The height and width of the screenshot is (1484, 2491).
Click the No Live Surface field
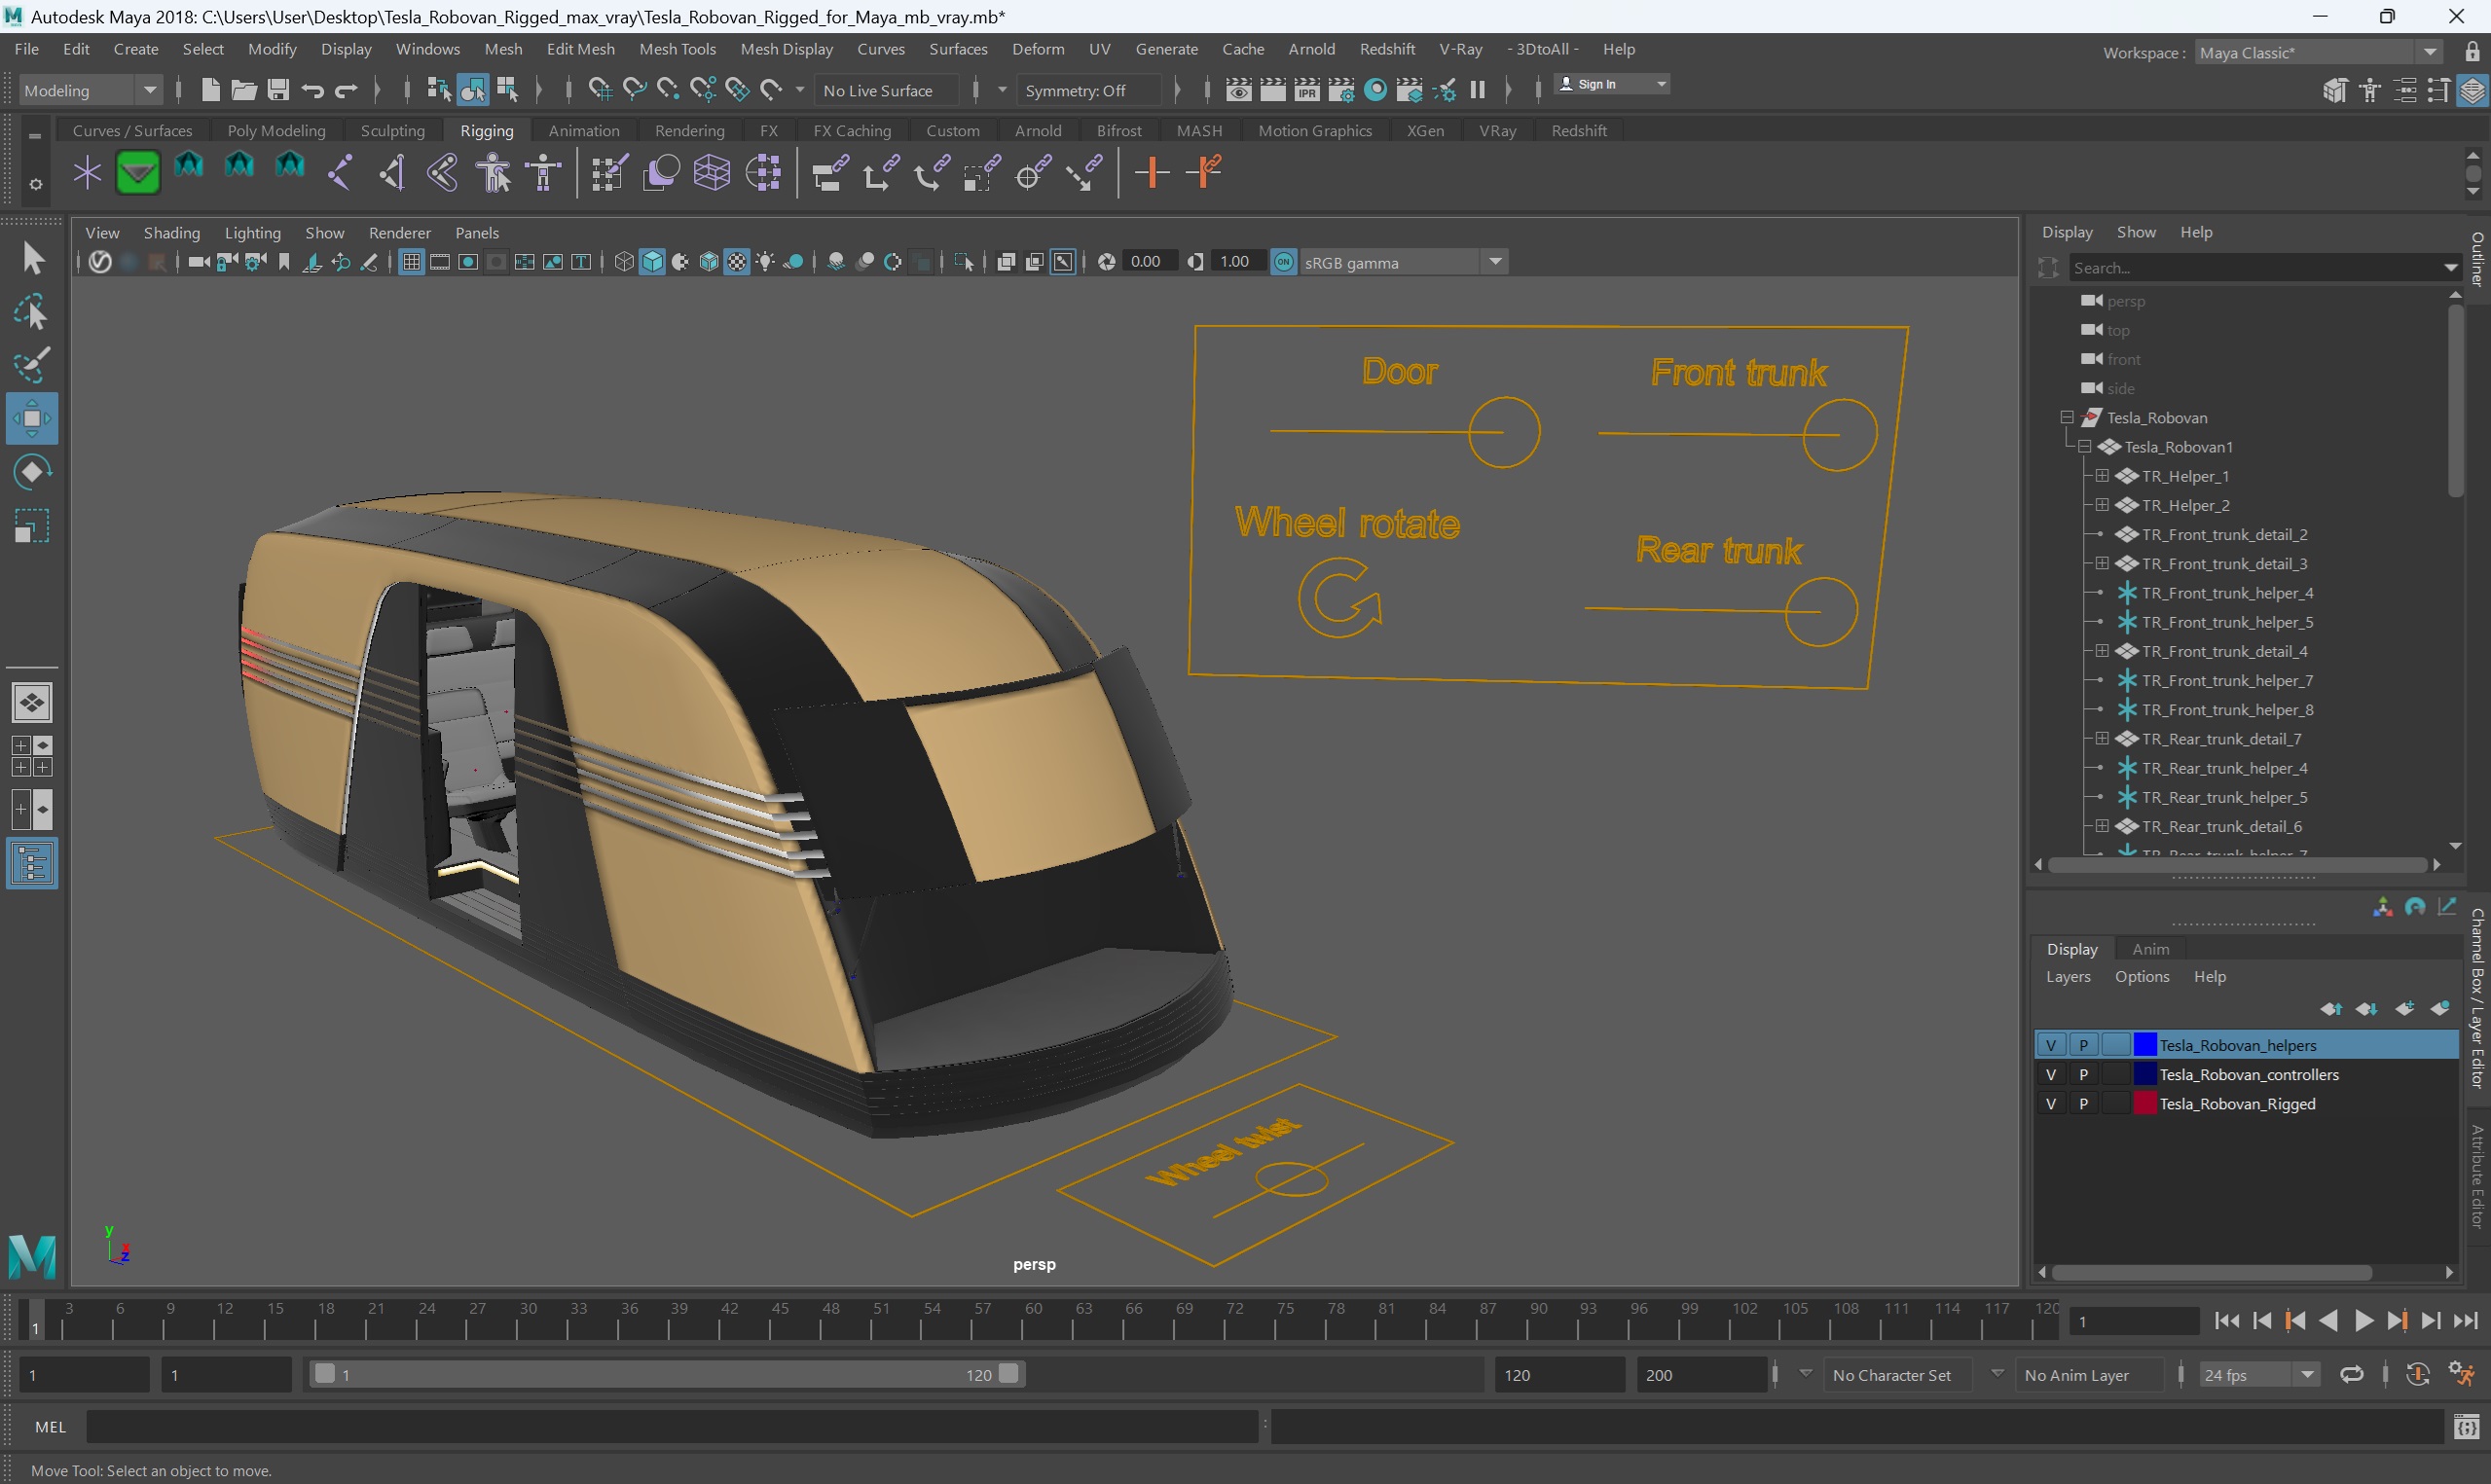coord(886,90)
